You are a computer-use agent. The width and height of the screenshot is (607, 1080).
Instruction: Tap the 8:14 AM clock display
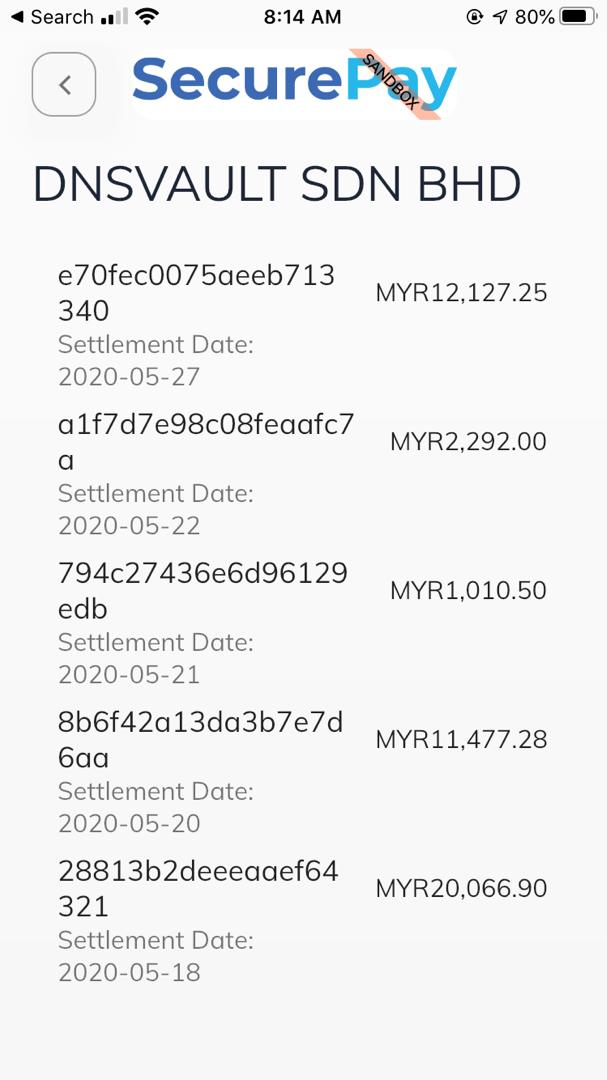point(303,16)
